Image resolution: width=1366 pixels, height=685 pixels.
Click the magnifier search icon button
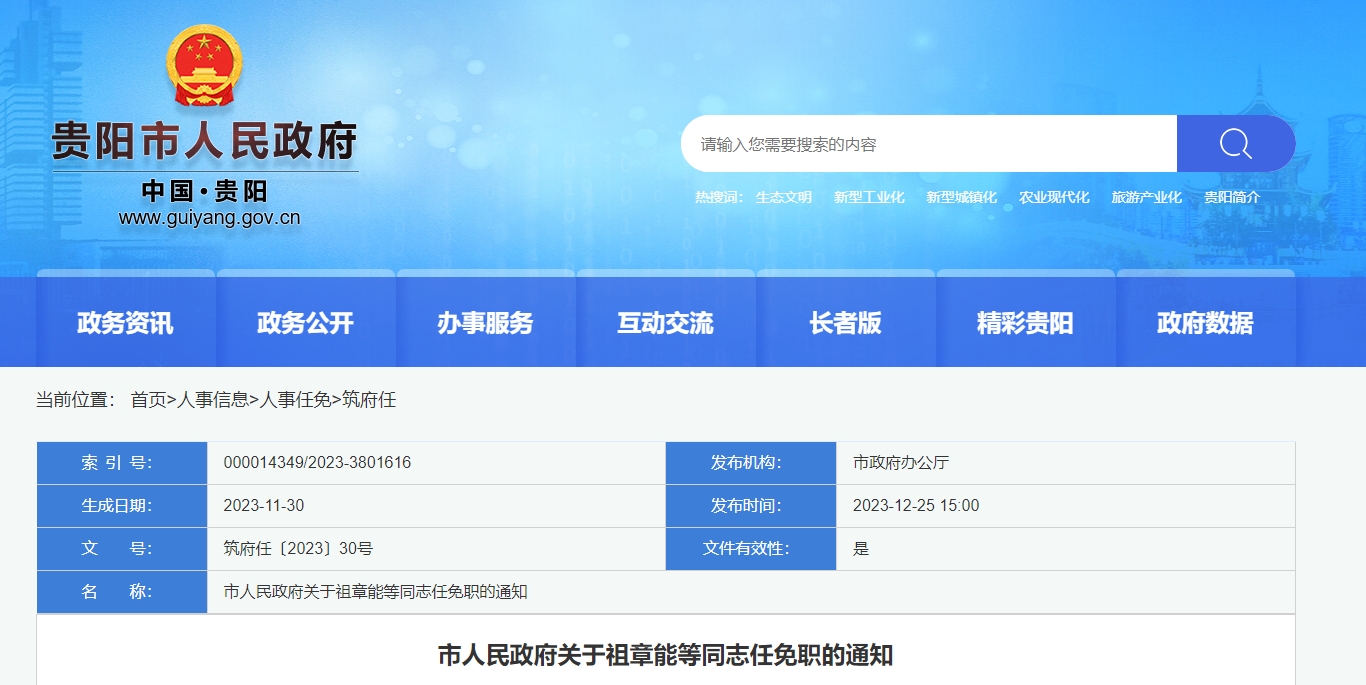(1235, 144)
